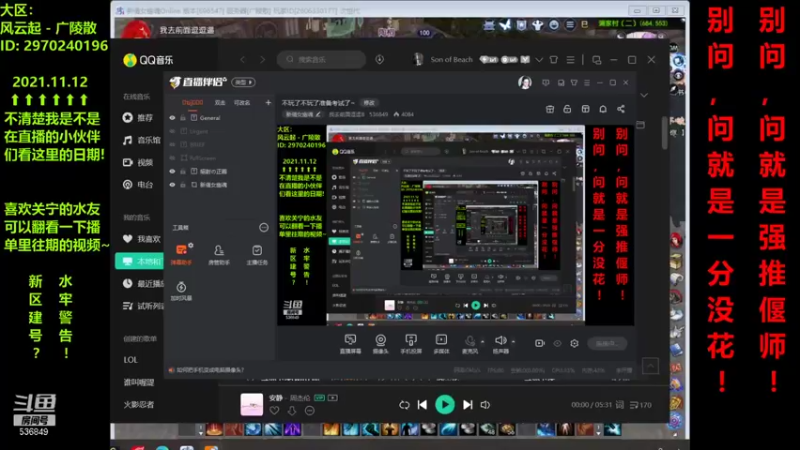The height and width of the screenshot is (450, 800).
Task: Share the stream with share icon
Action: (621, 109)
